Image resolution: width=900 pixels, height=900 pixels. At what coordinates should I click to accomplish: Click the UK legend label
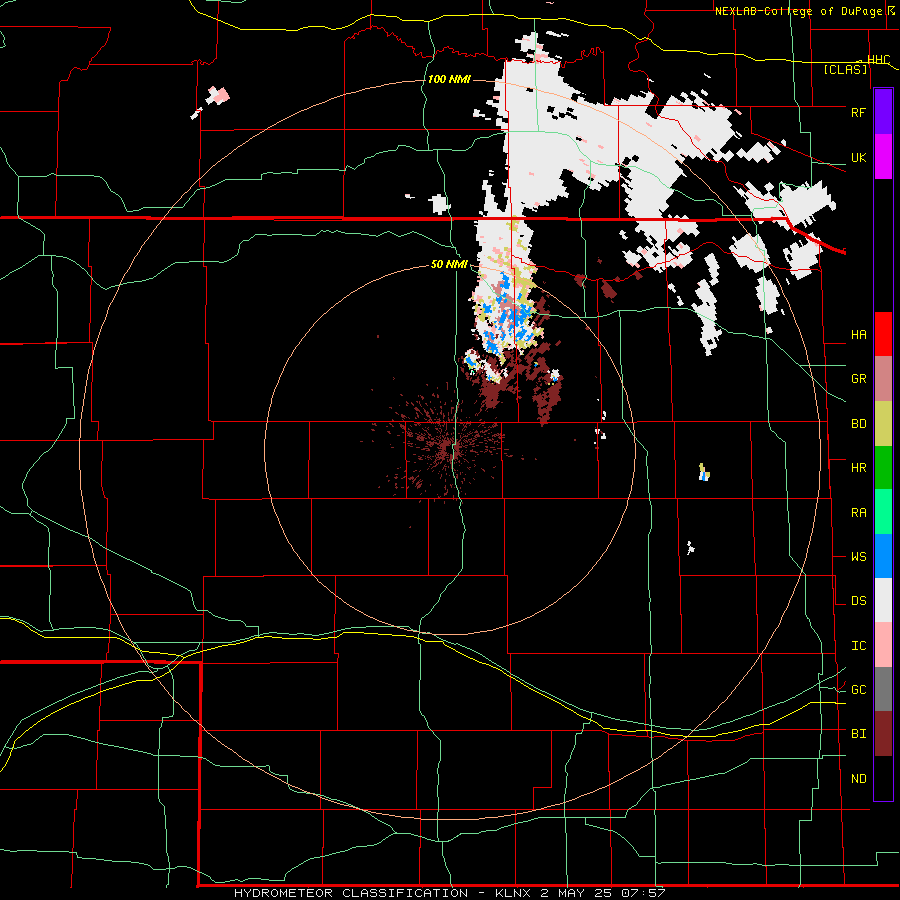click(x=858, y=157)
